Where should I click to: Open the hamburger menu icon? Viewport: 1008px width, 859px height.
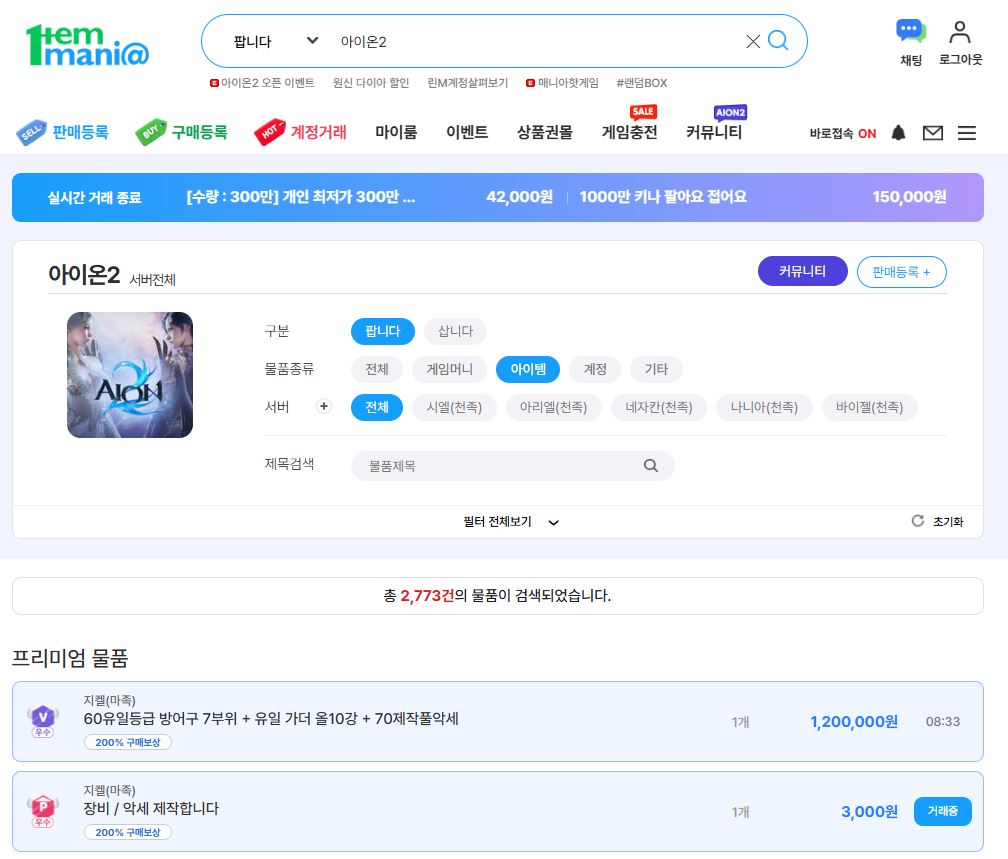point(967,133)
